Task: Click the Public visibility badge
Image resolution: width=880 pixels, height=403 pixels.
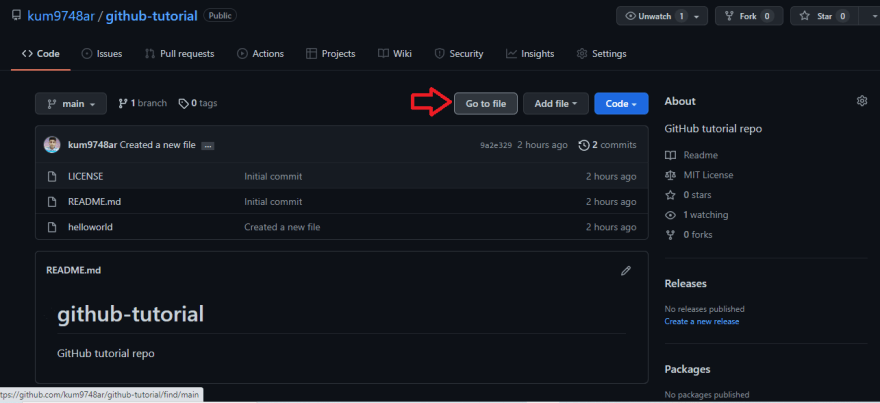Action: coord(220,16)
